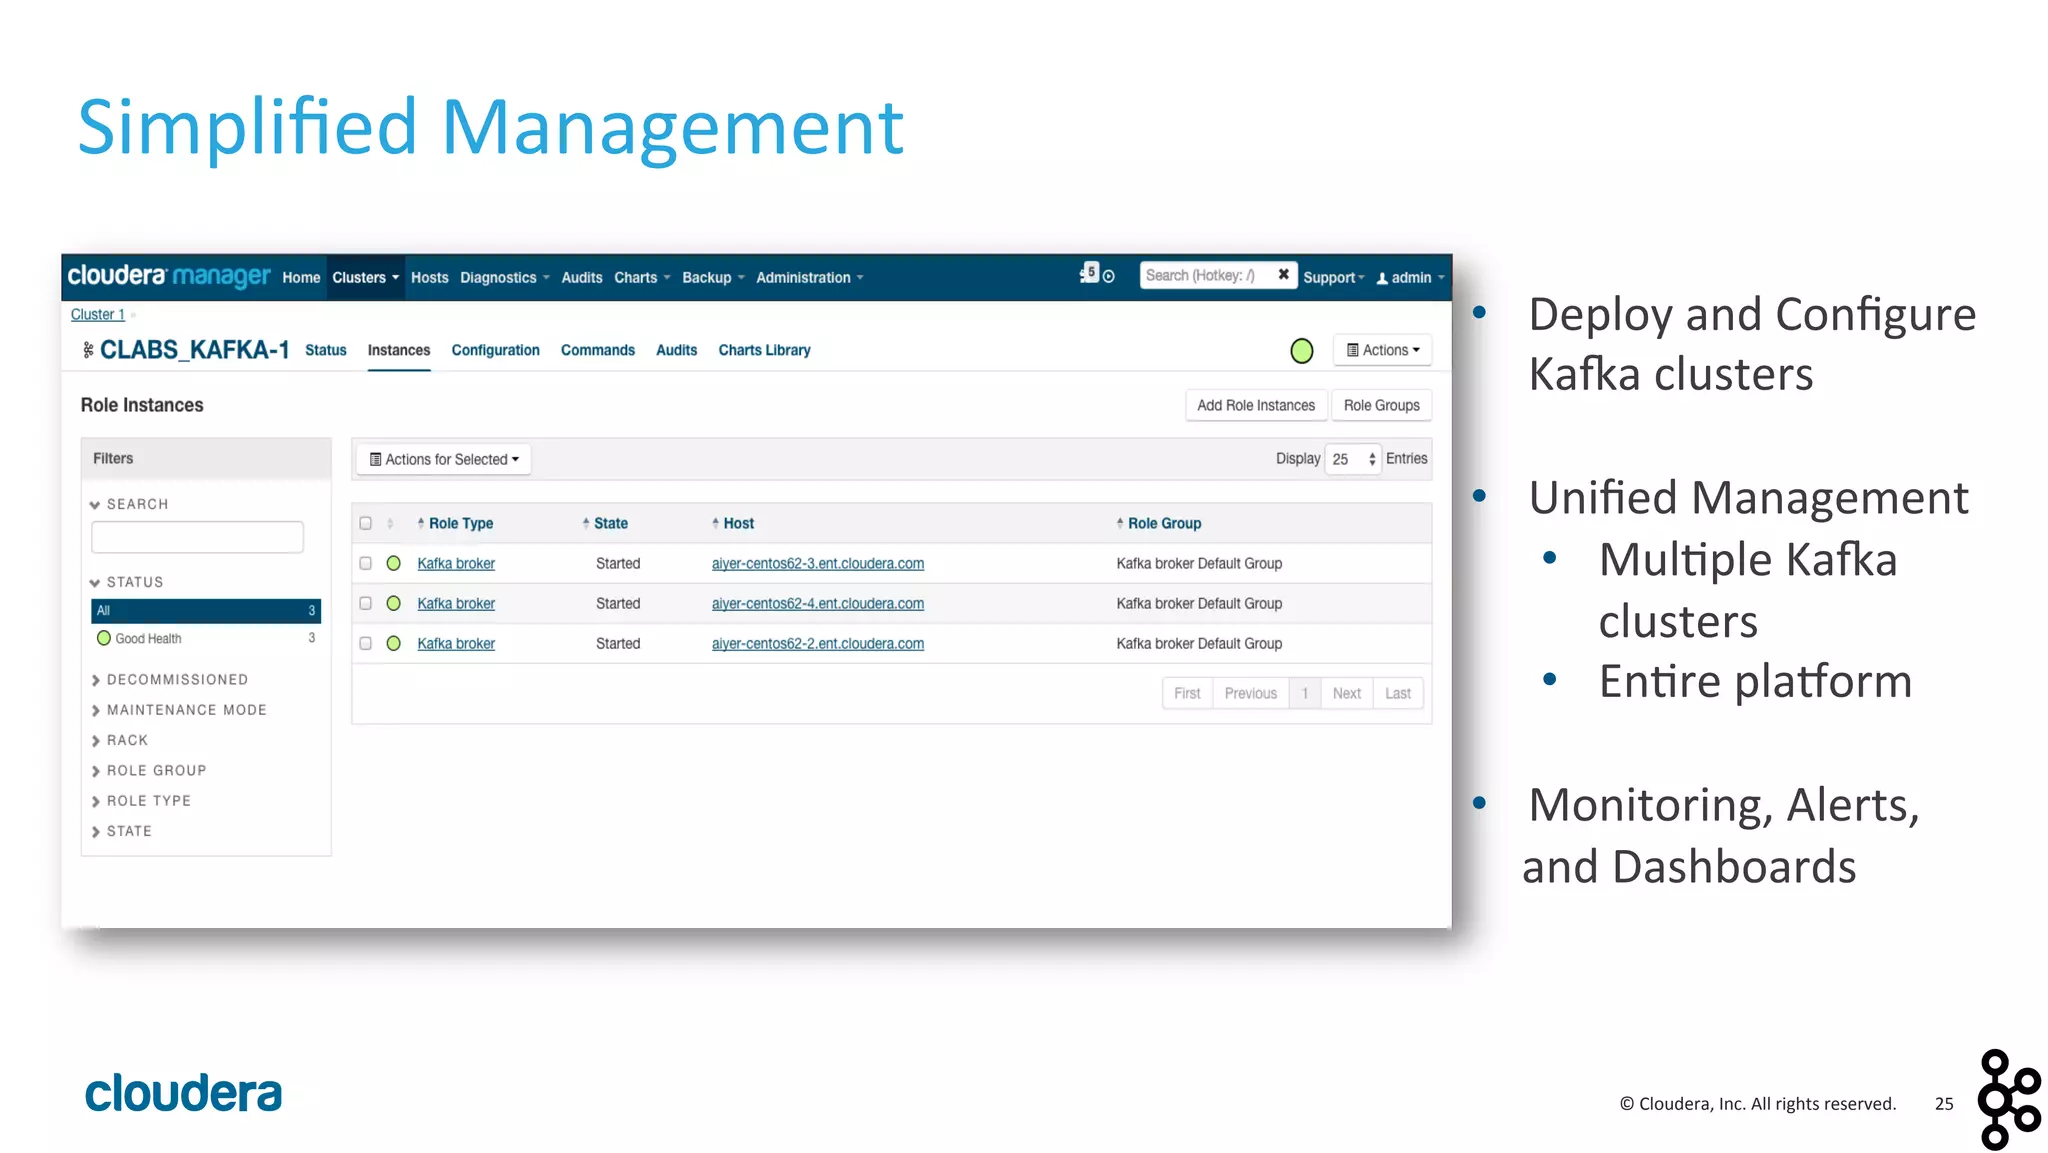The width and height of the screenshot is (2048, 1153).
Task: Change the Display entries count stepper
Action: tap(1352, 459)
